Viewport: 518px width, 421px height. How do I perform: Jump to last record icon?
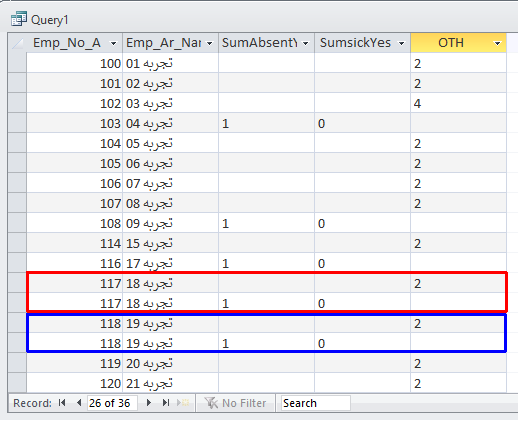tap(166, 403)
